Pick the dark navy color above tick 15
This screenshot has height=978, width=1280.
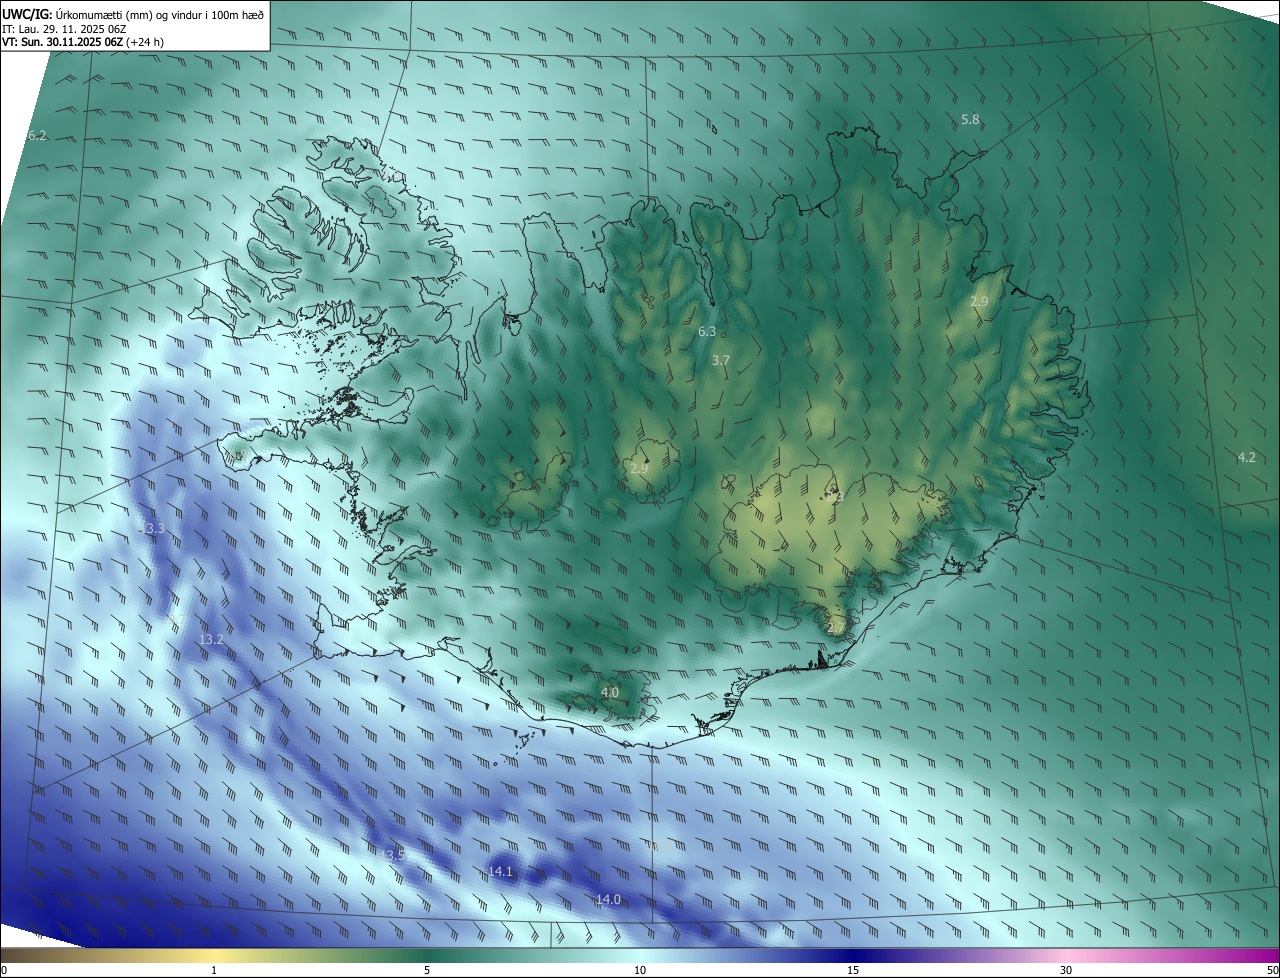coord(853,956)
